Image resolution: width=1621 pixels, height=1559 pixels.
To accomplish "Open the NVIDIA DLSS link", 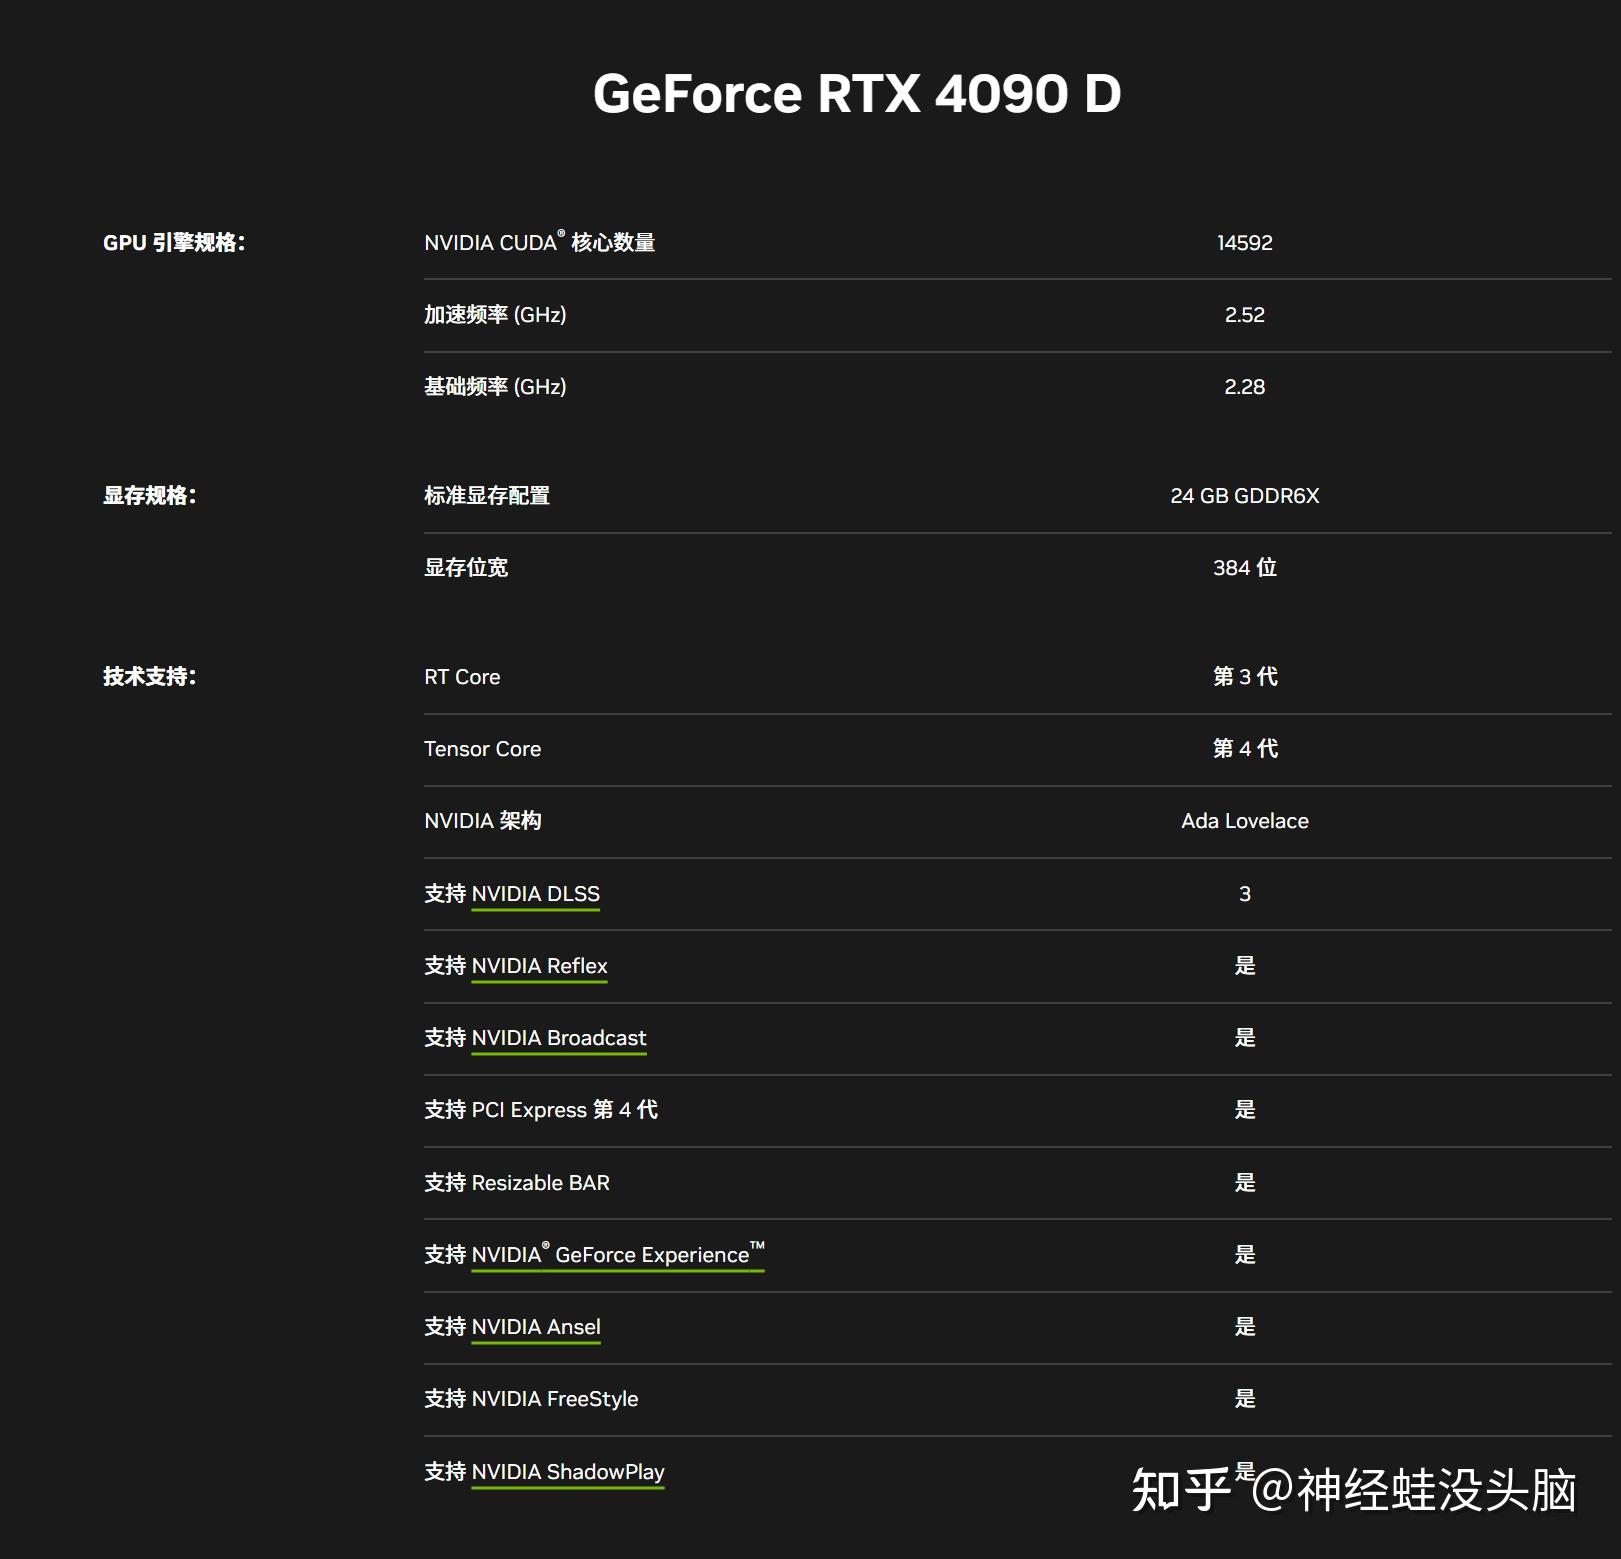I will coord(536,893).
